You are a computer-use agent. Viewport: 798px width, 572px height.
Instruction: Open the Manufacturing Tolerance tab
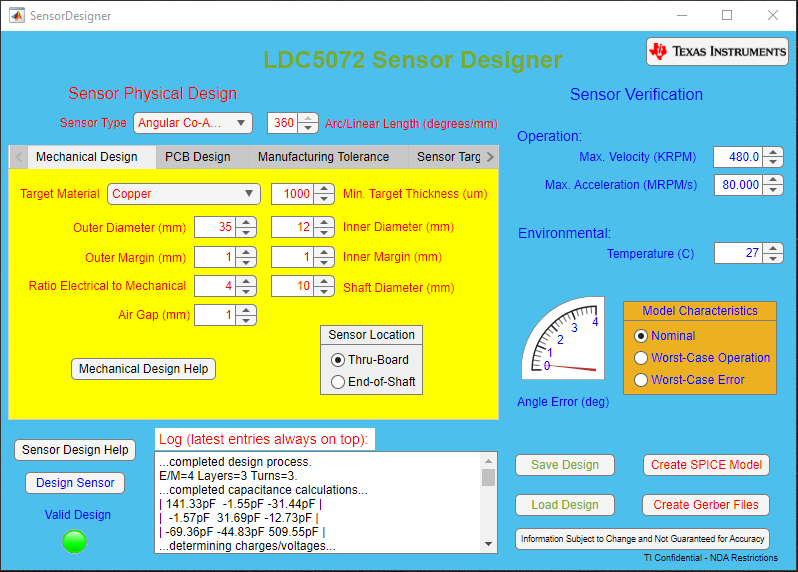tap(323, 157)
